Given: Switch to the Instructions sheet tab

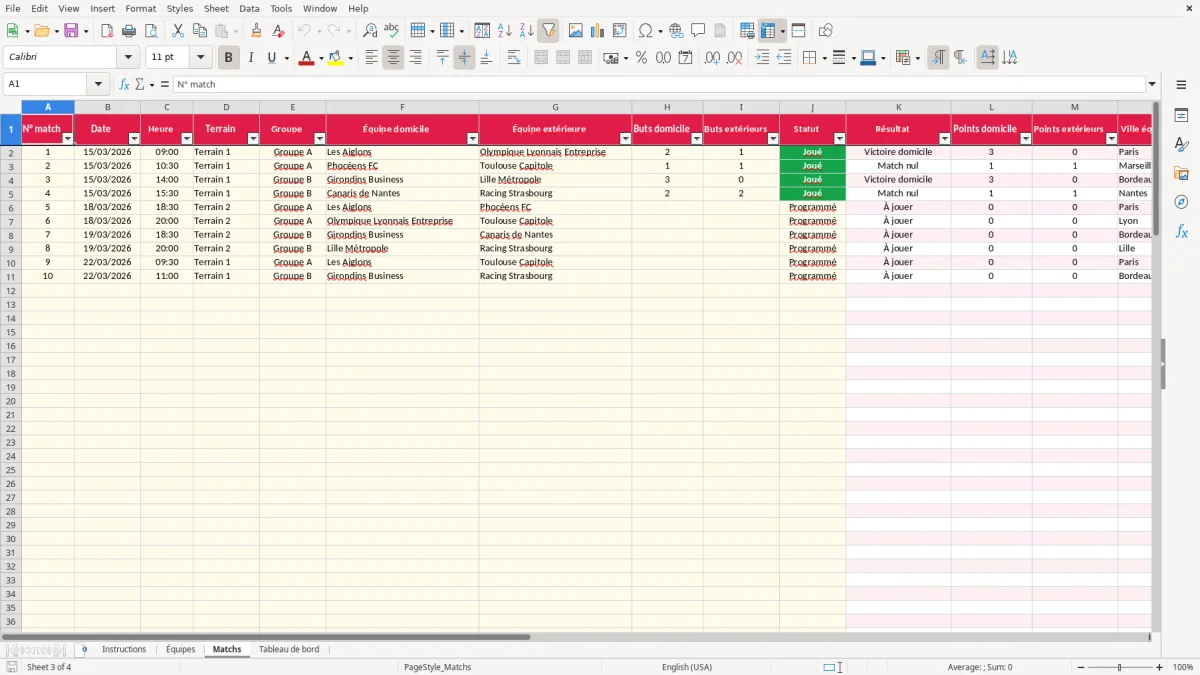Looking at the screenshot, I should point(124,649).
